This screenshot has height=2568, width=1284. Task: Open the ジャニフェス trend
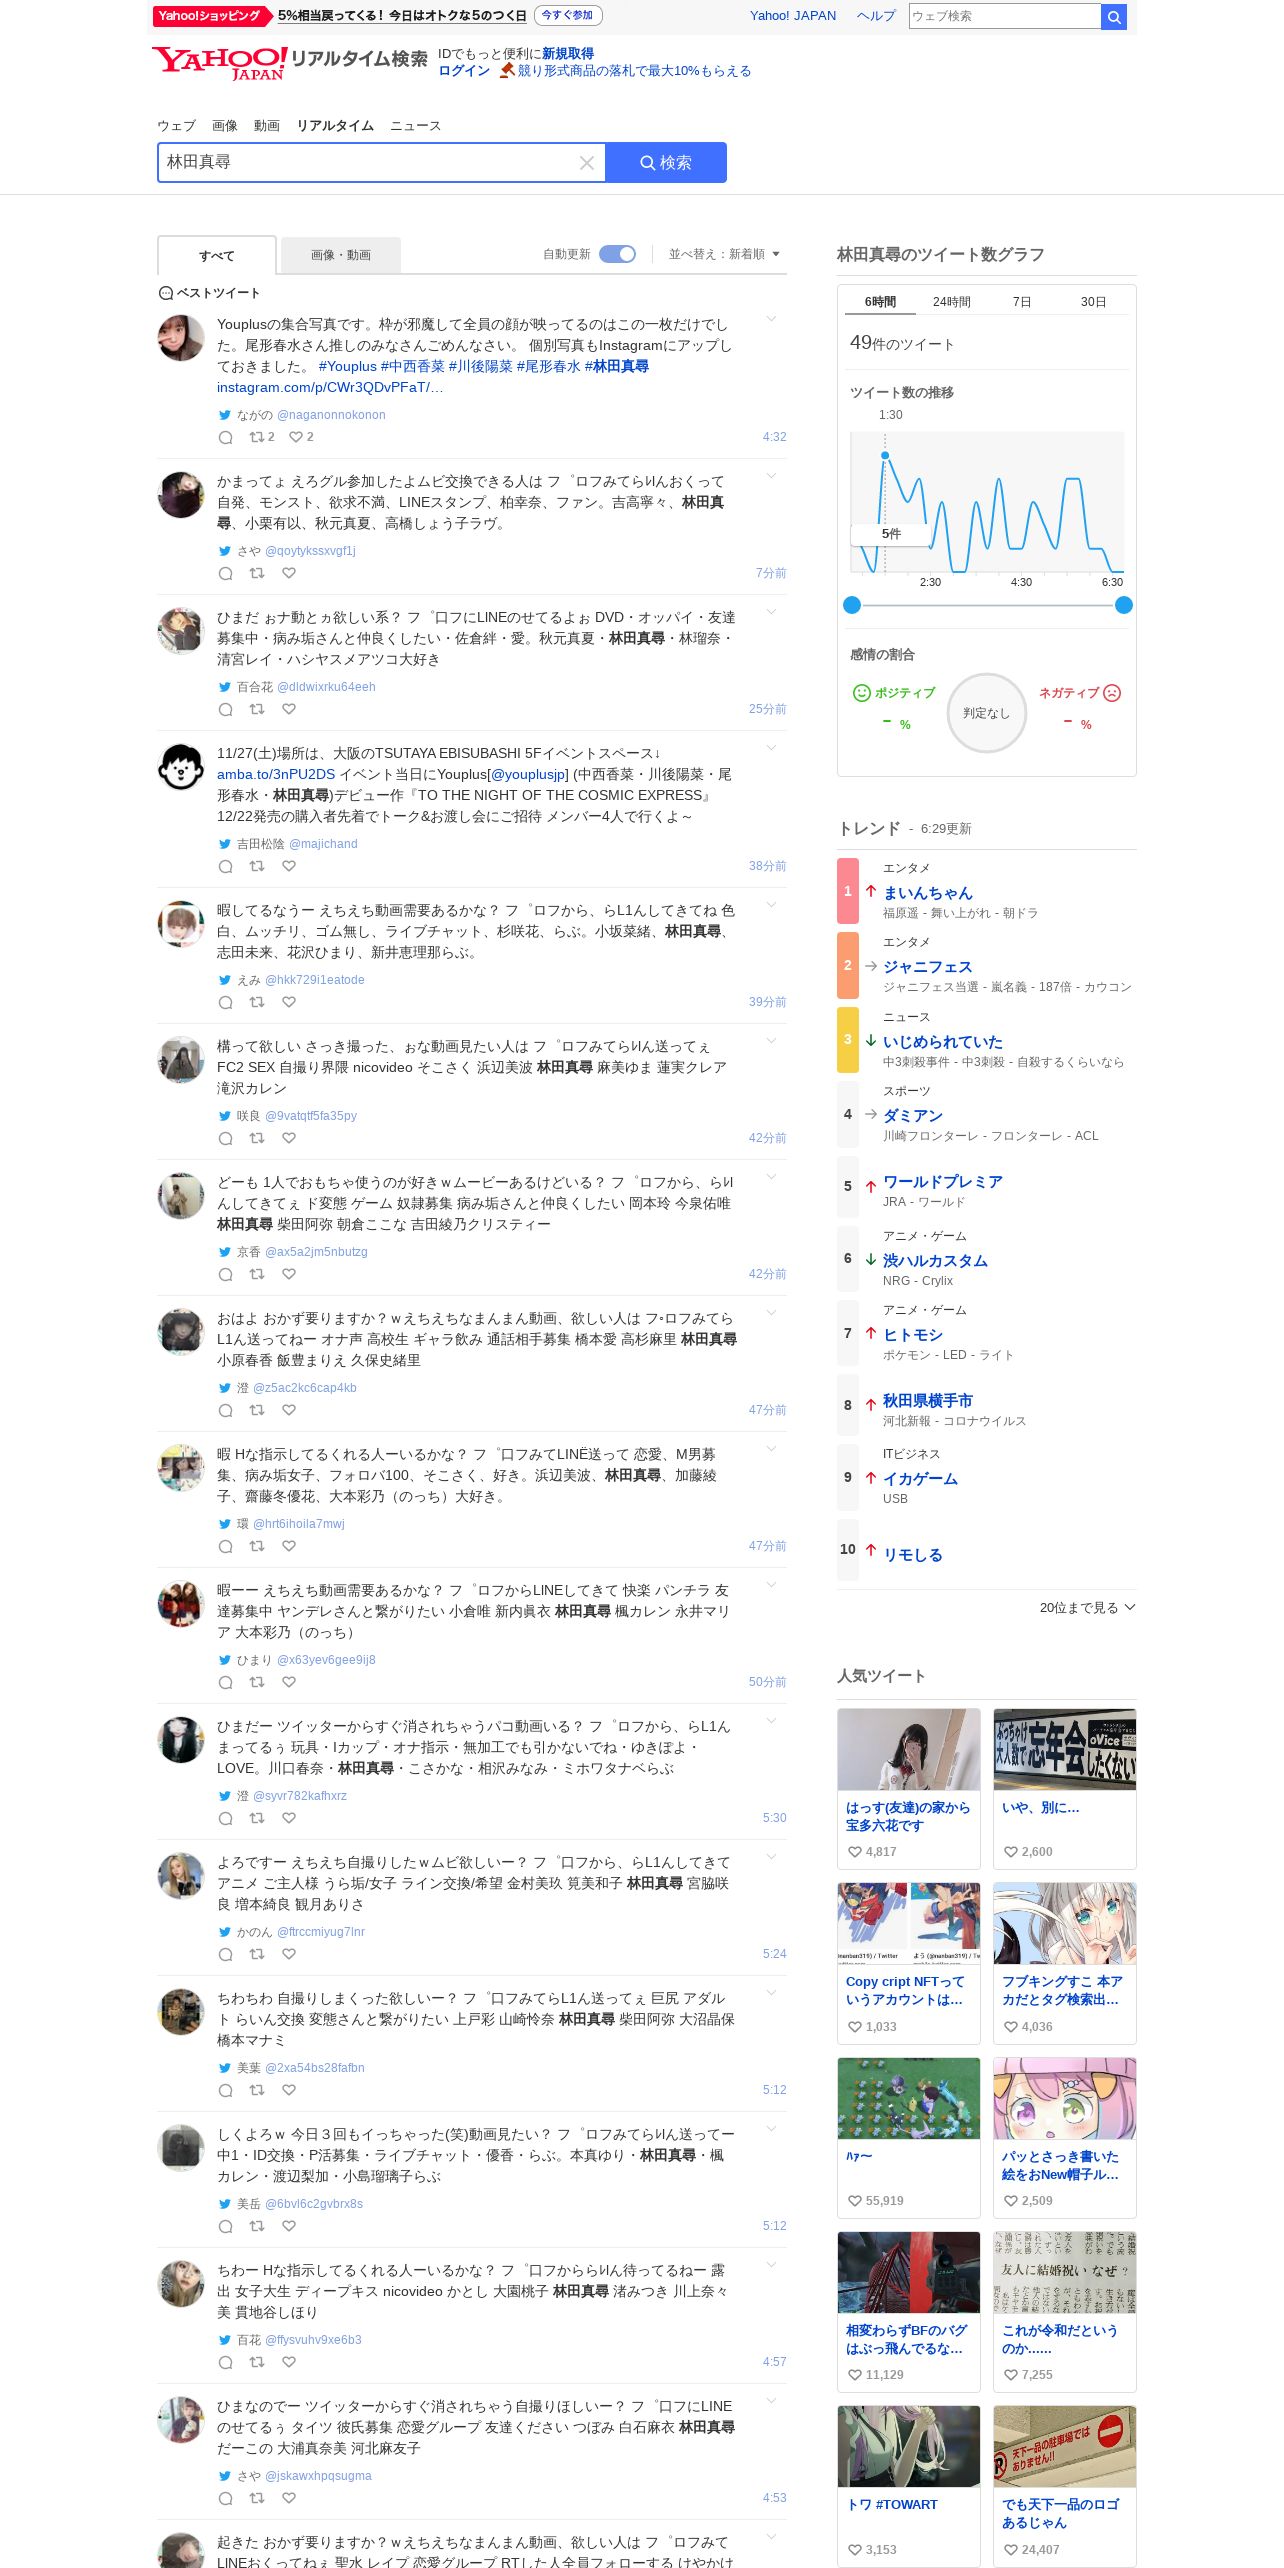[927, 967]
